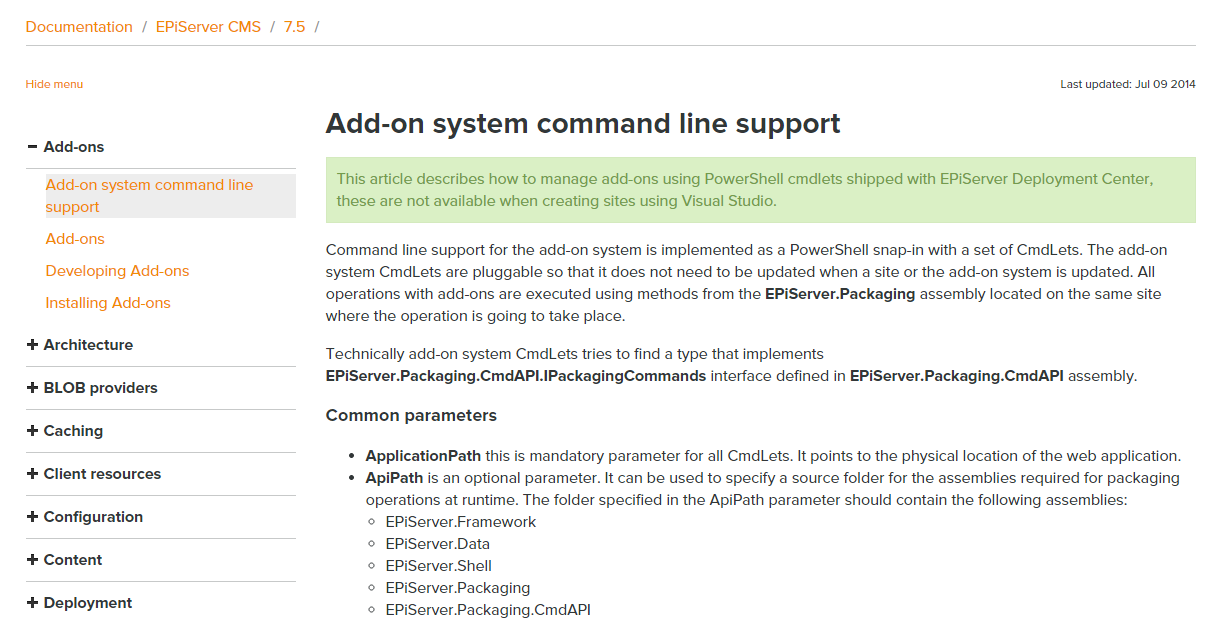Image resolution: width=1218 pixels, height=623 pixels.
Task: Expand Client resources plus icon
Action: click(33, 474)
